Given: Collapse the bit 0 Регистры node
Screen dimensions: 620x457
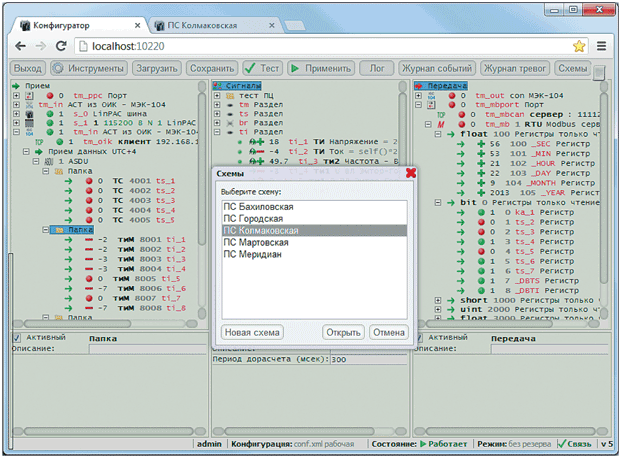Looking at the screenshot, I should pos(438,202).
